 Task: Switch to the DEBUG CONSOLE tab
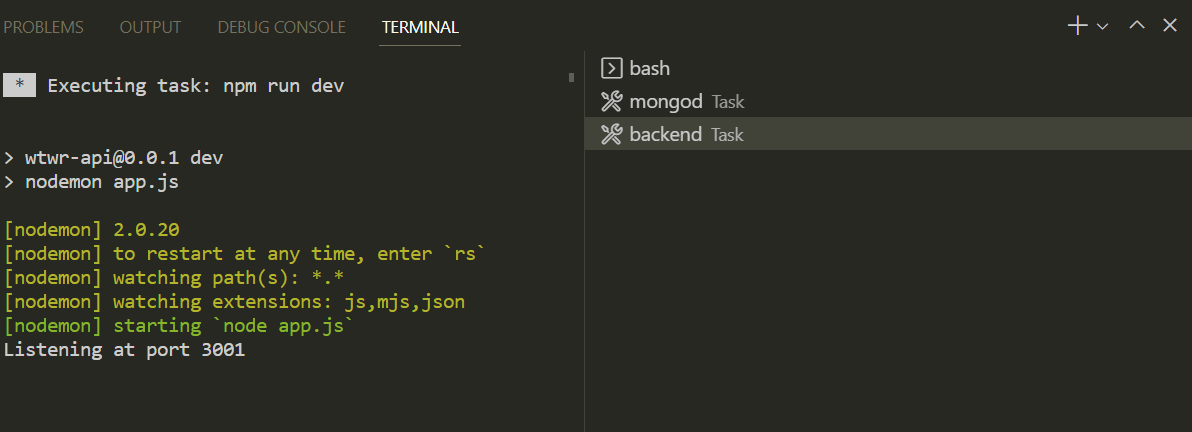click(x=281, y=27)
